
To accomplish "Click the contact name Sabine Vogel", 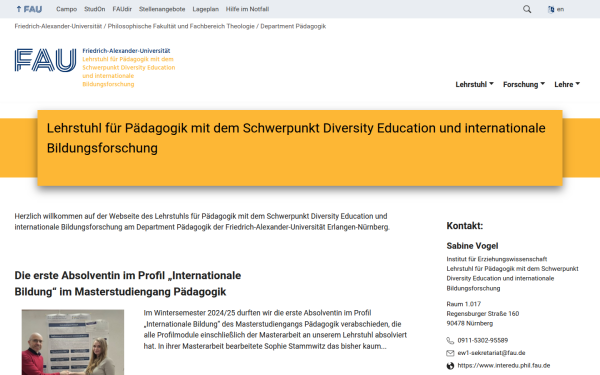I will (472, 246).
